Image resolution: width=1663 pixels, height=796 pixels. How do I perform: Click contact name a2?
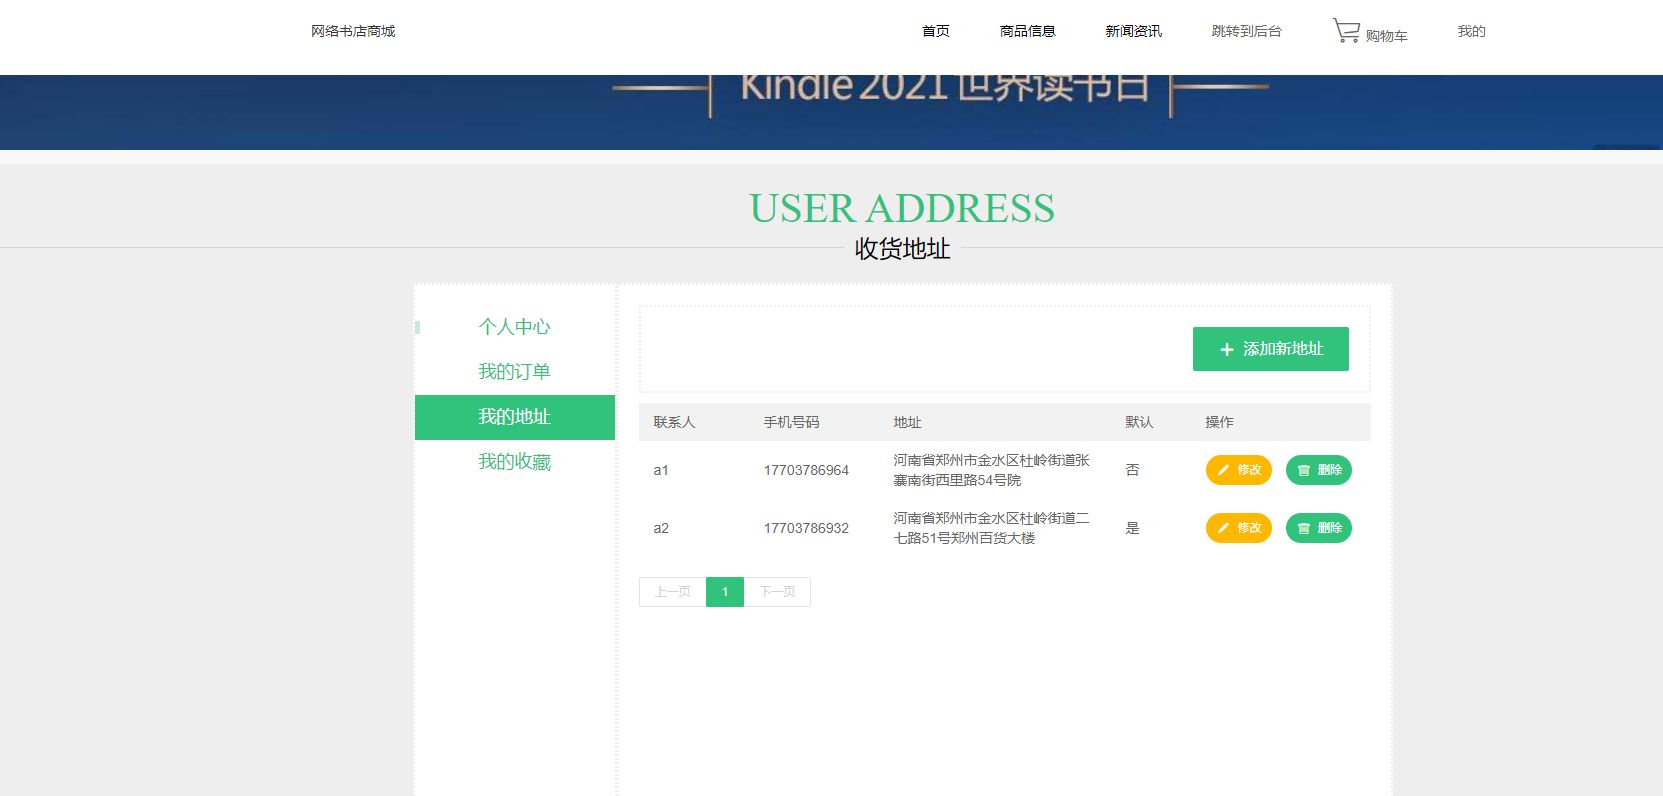(x=661, y=528)
